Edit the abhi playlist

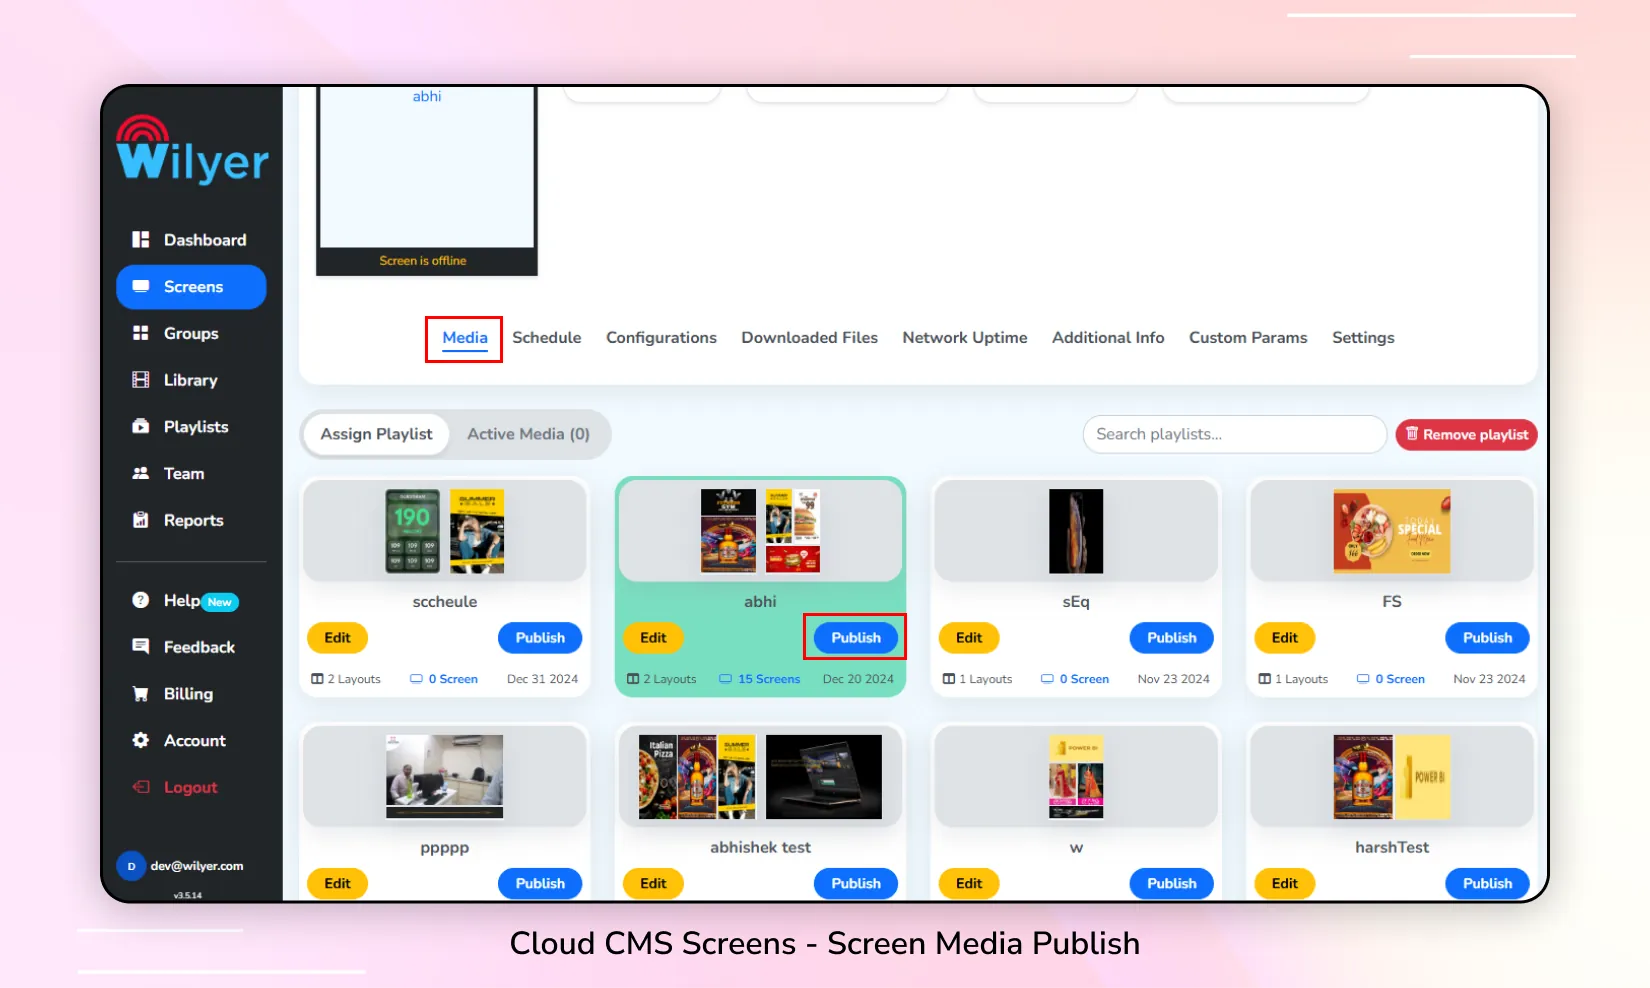tap(653, 638)
